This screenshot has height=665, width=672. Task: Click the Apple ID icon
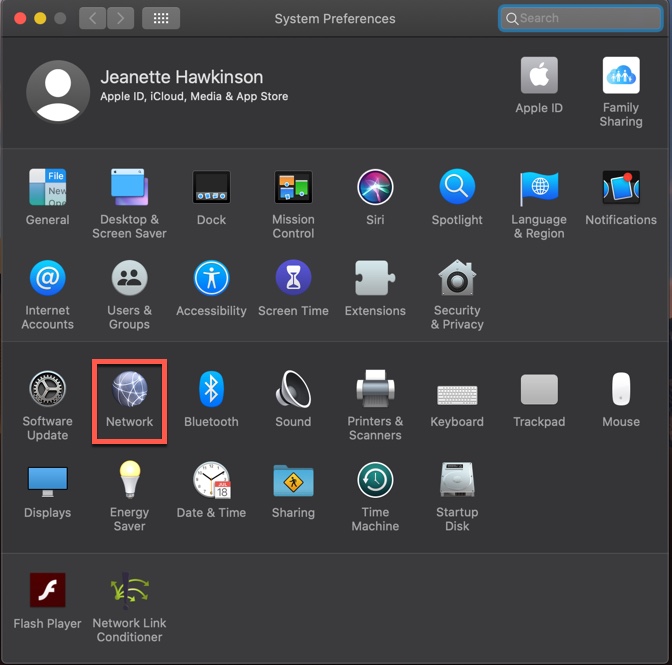pyautogui.click(x=539, y=77)
